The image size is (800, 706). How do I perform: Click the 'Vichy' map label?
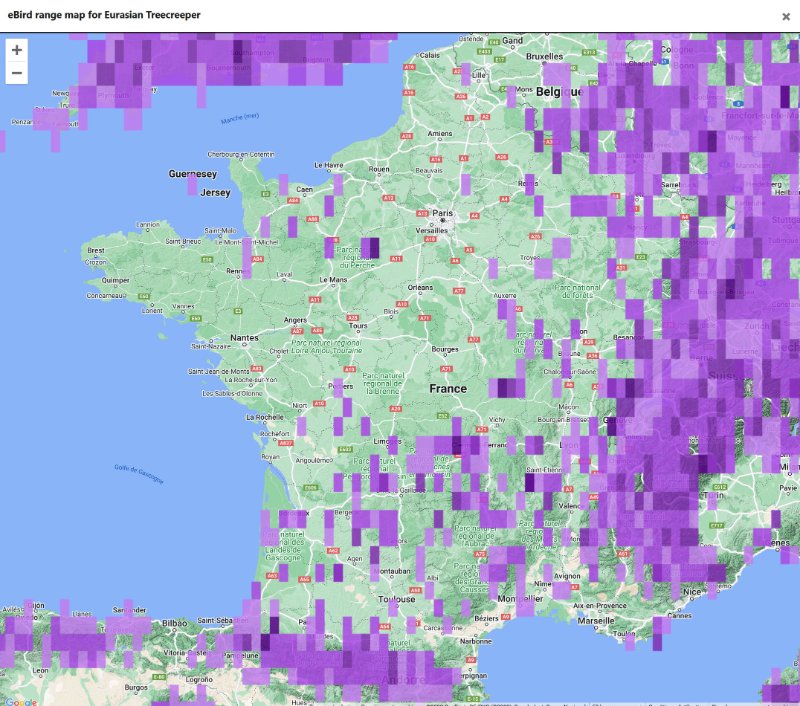point(497,419)
